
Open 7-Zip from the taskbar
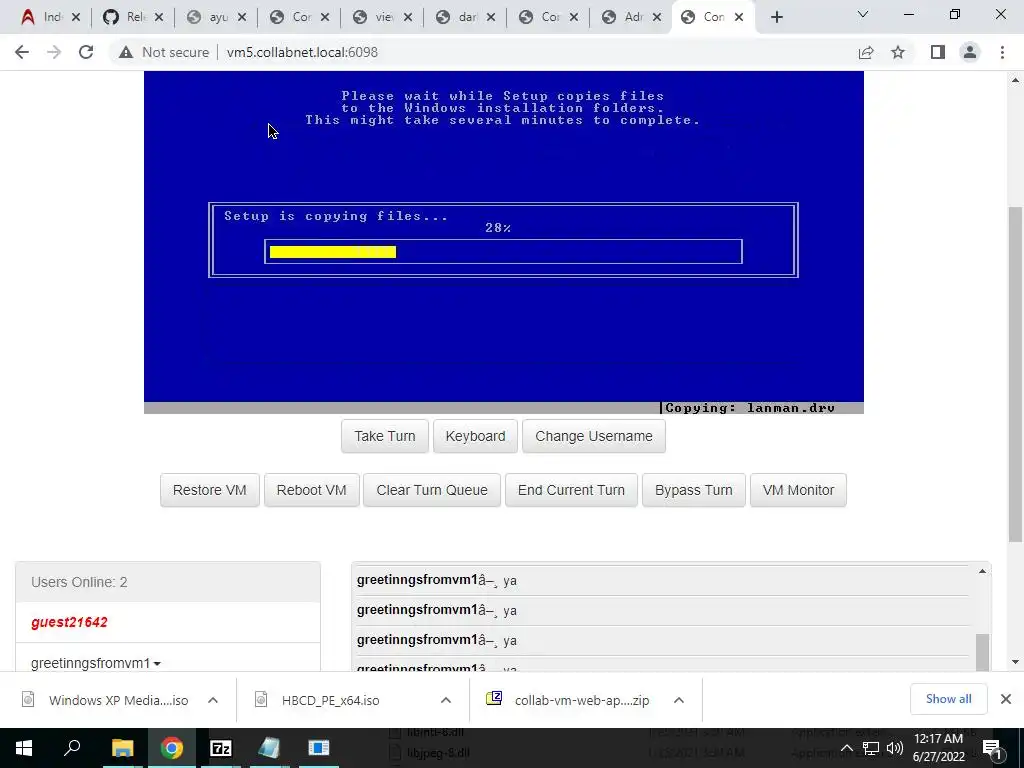(x=221, y=748)
